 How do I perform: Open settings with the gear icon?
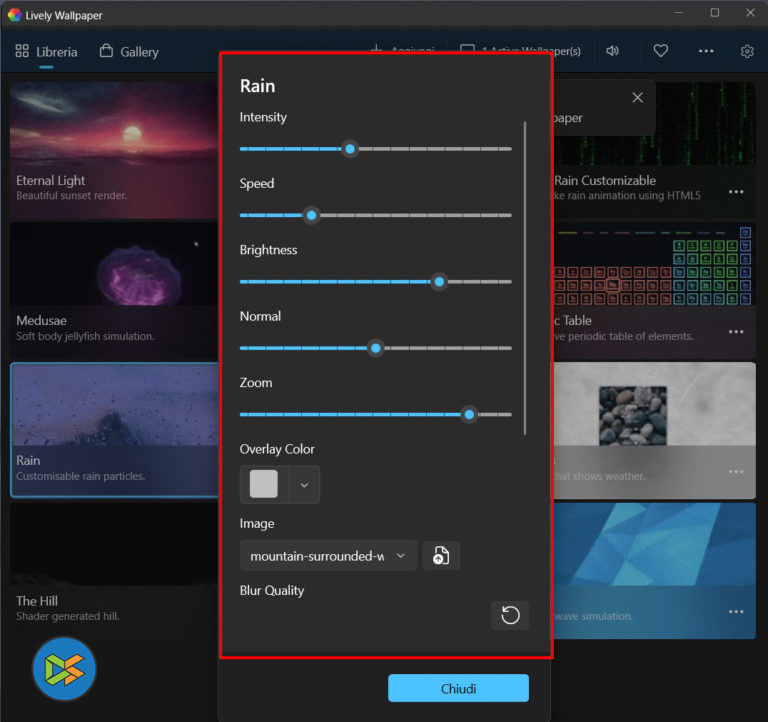pos(747,51)
